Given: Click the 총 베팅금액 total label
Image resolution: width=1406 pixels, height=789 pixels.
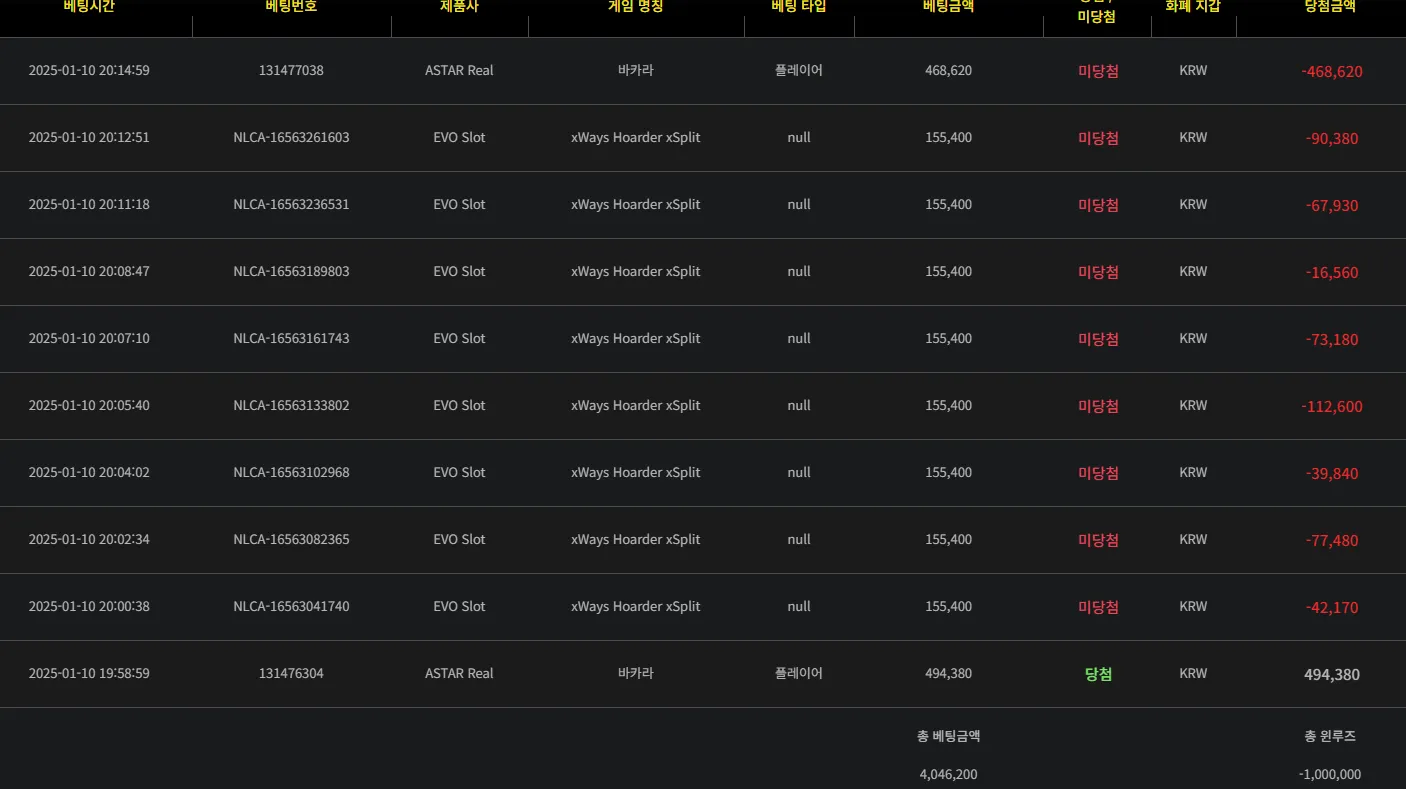Looking at the screenshot, I should click(x=948, y=736).
